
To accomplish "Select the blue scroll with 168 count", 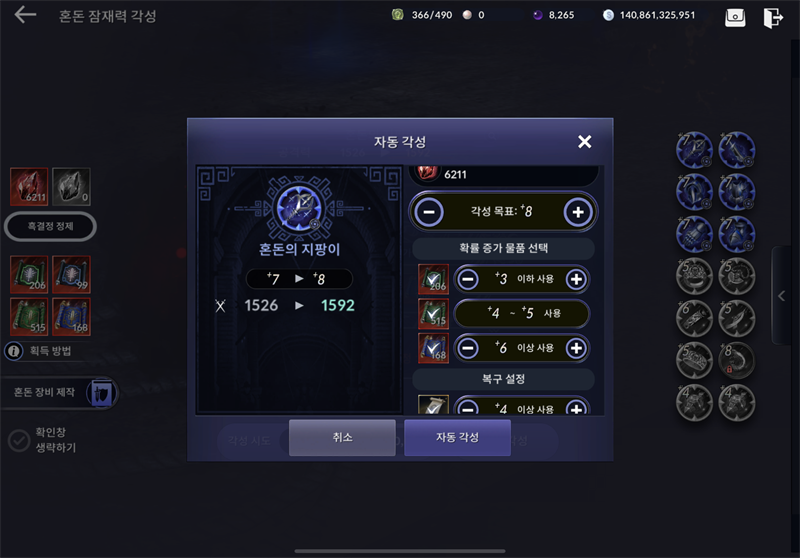I will tap(71, 317).
